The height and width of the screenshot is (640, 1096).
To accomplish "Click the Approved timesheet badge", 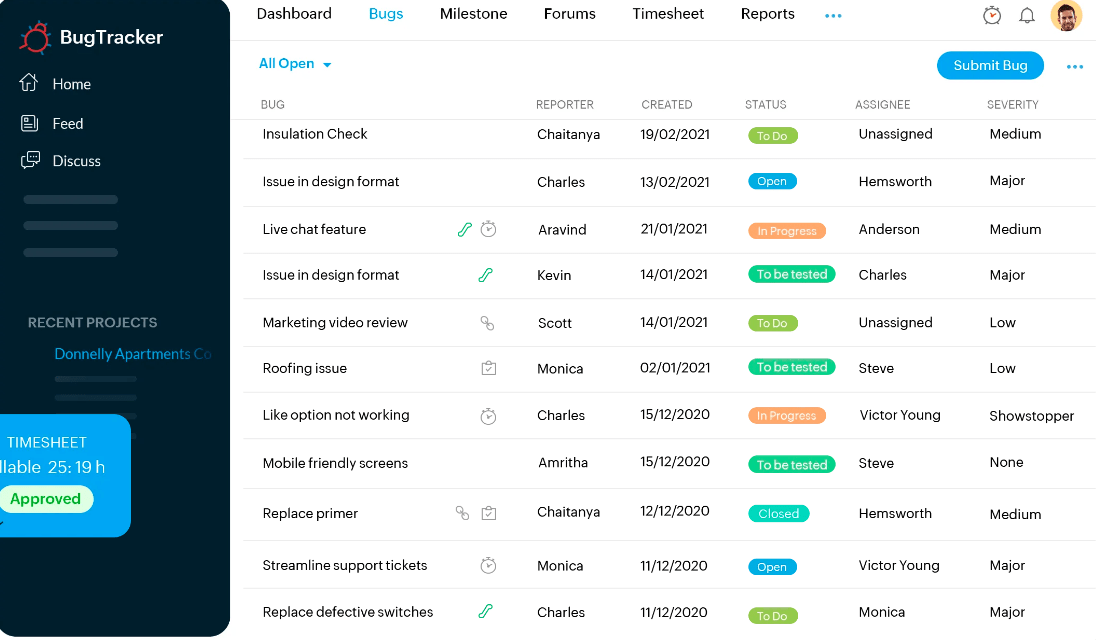I will [46, 499].
